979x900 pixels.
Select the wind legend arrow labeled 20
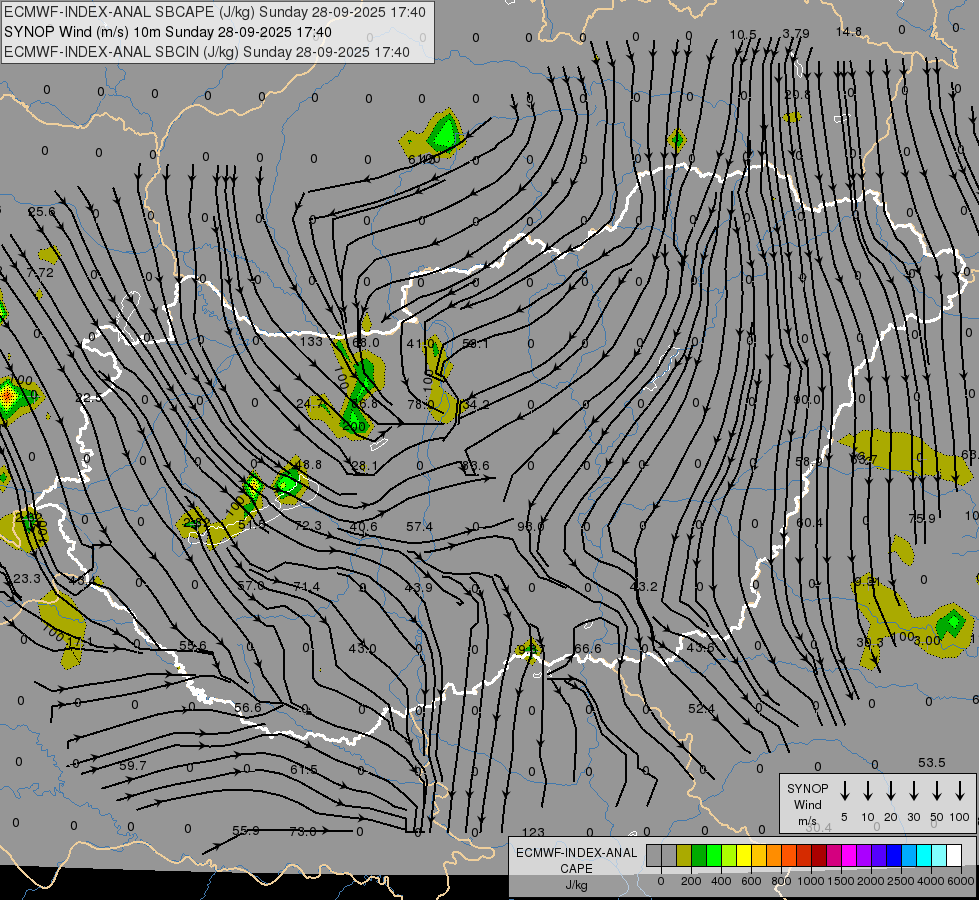(891, 791)
